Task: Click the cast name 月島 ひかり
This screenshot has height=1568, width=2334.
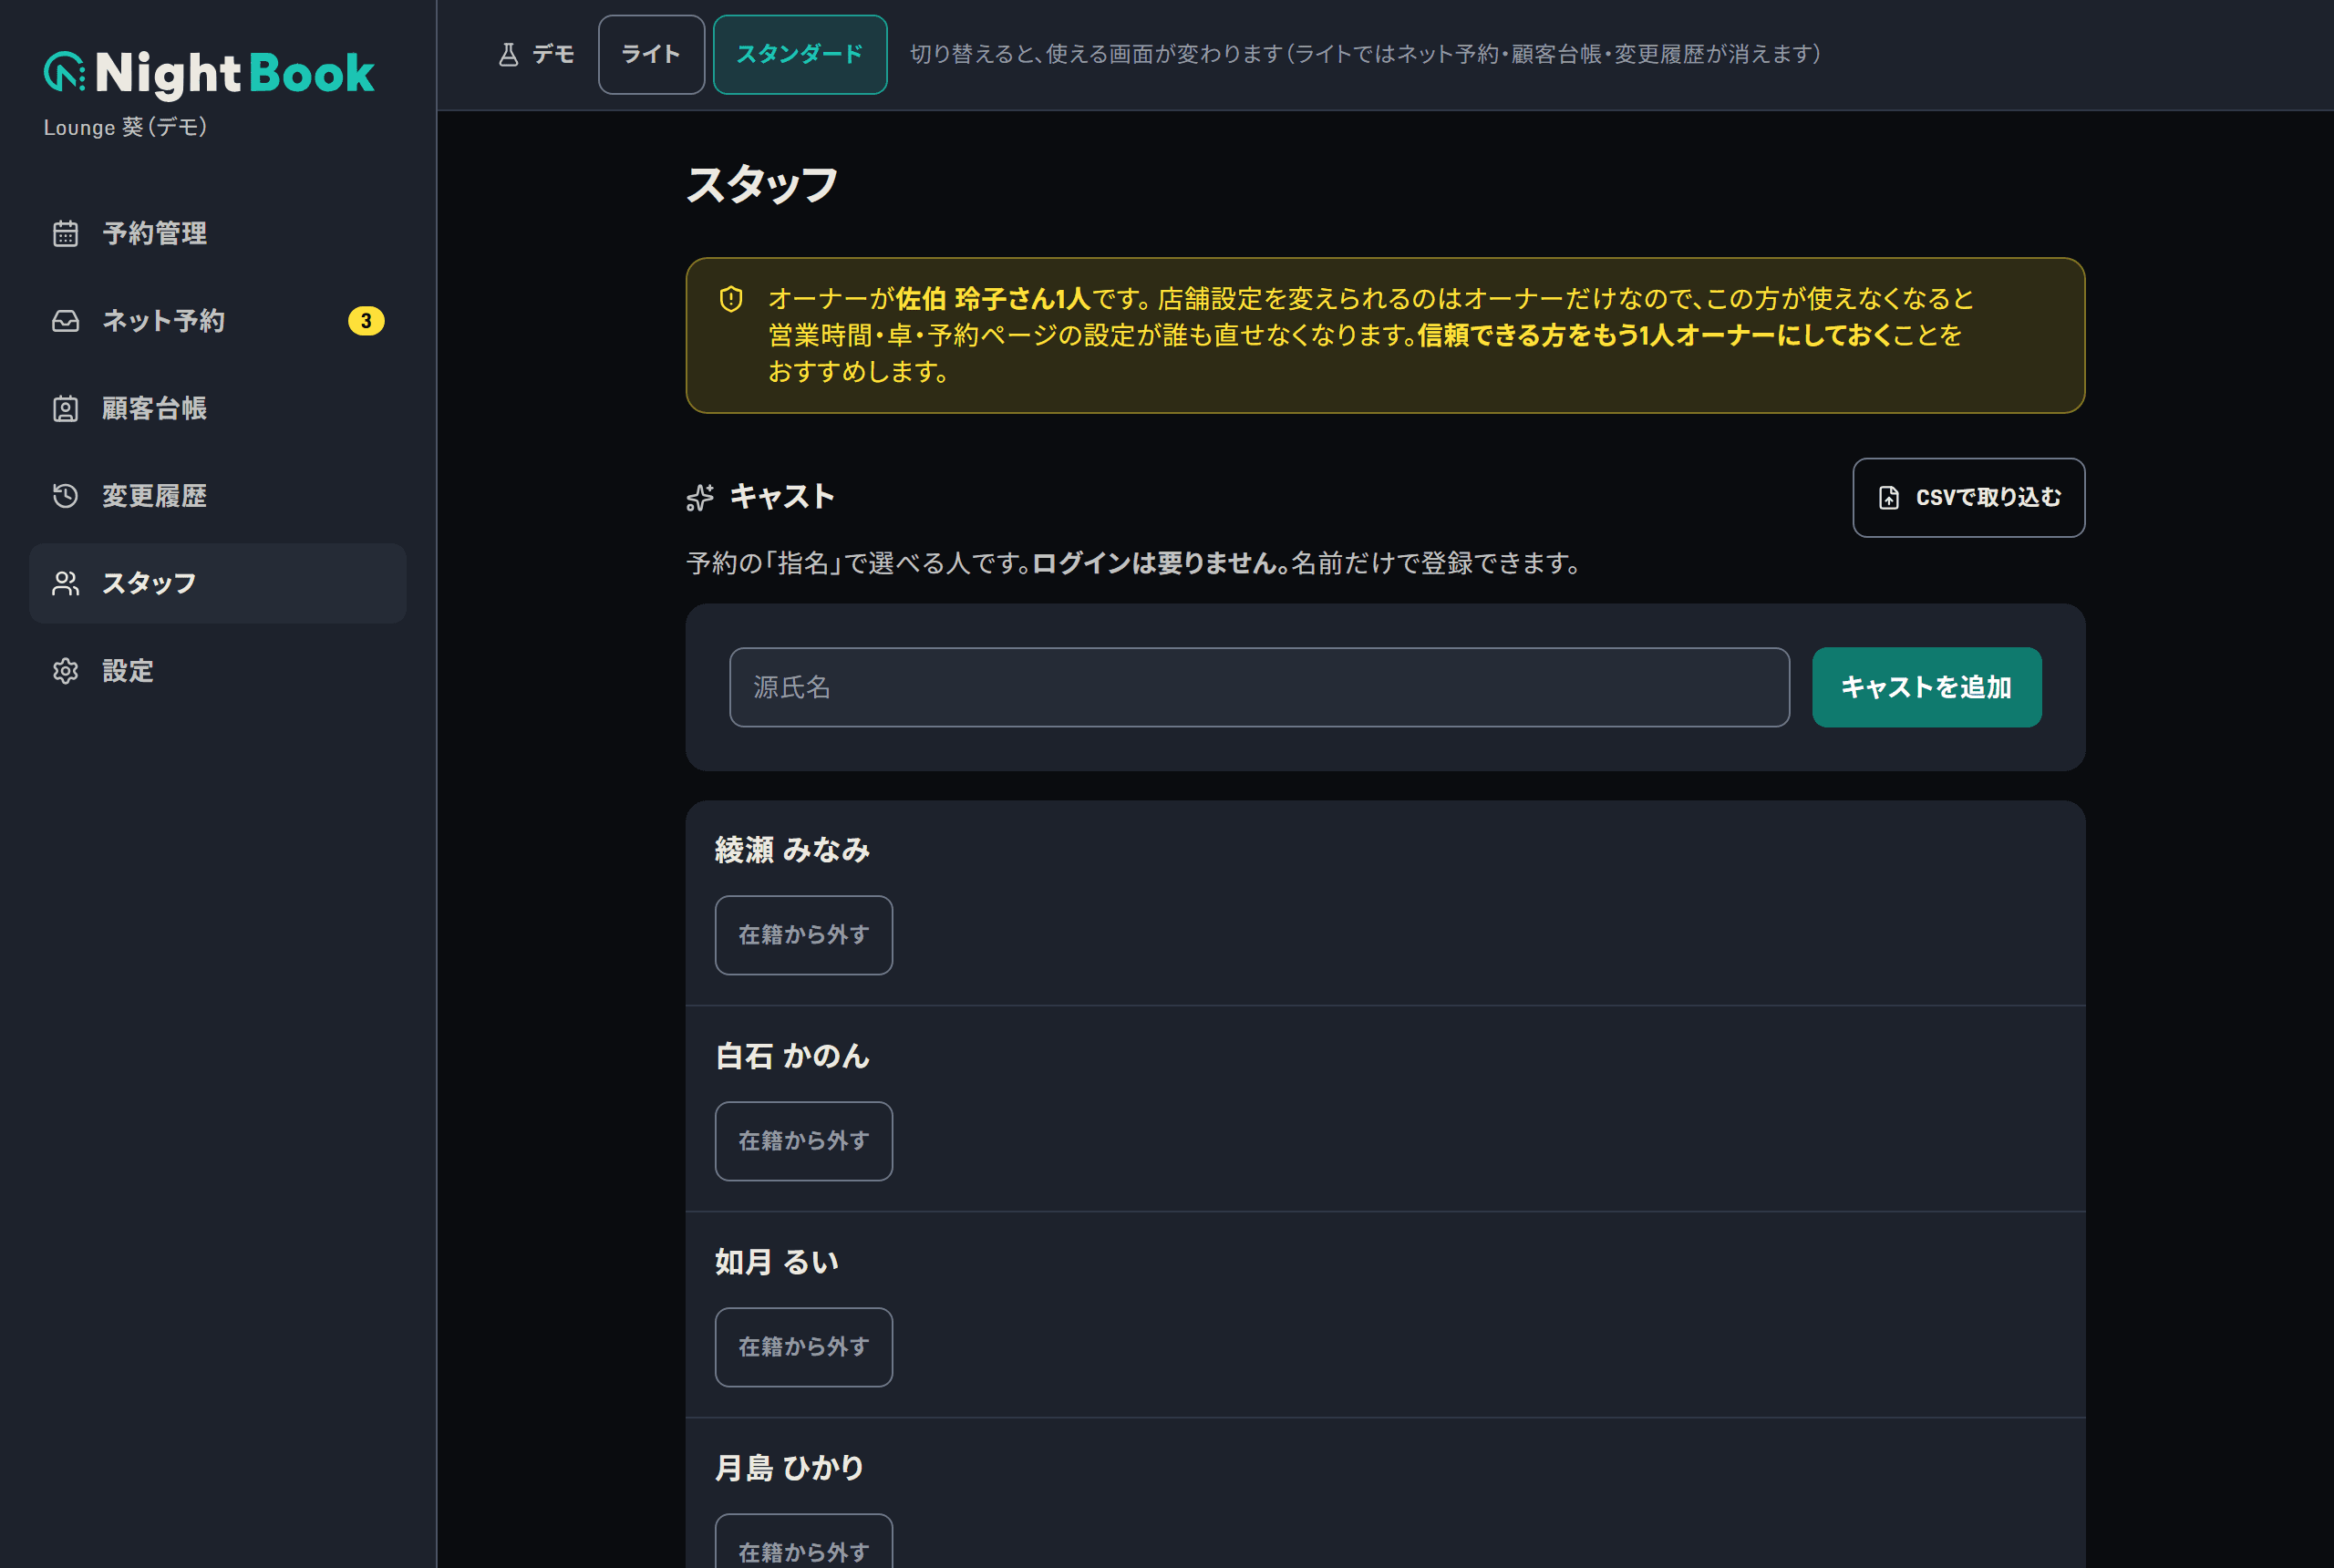Action: (789, 1468)
